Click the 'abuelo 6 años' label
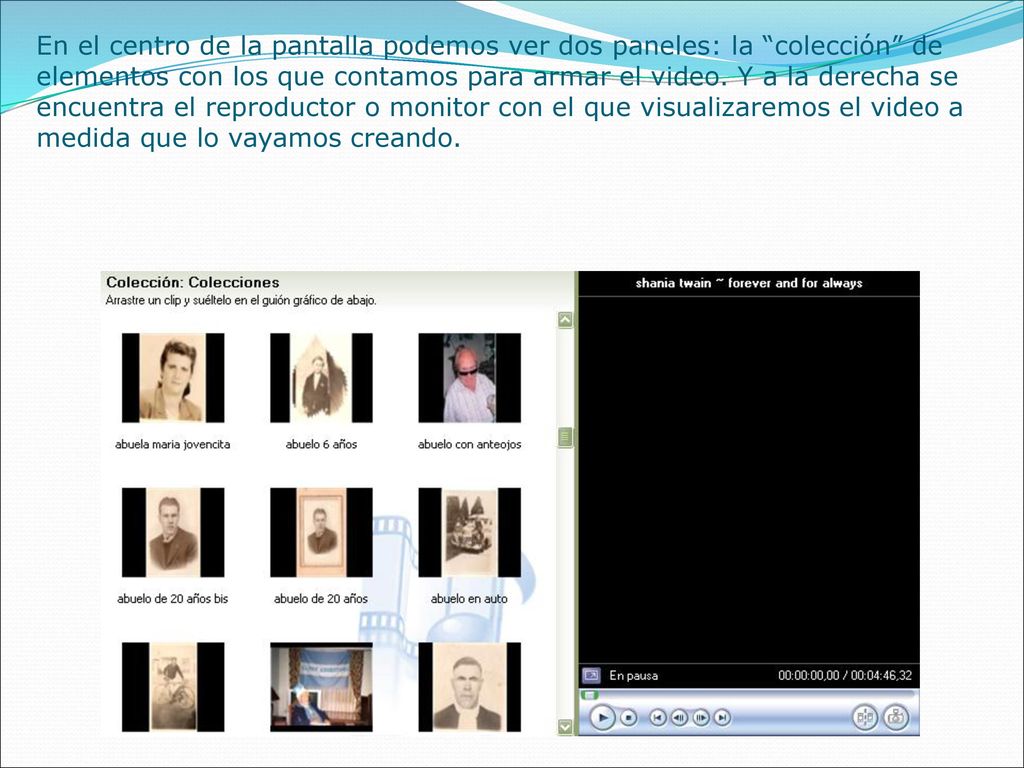 (x=321, y=444)
